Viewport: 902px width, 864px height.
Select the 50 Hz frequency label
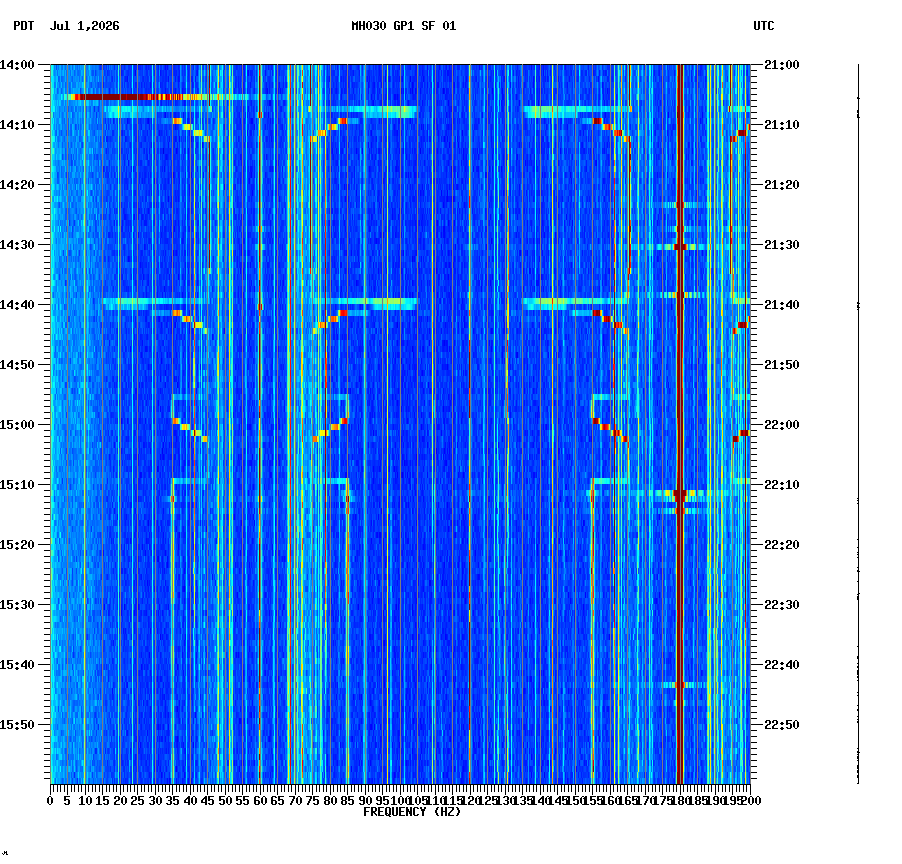226,801
